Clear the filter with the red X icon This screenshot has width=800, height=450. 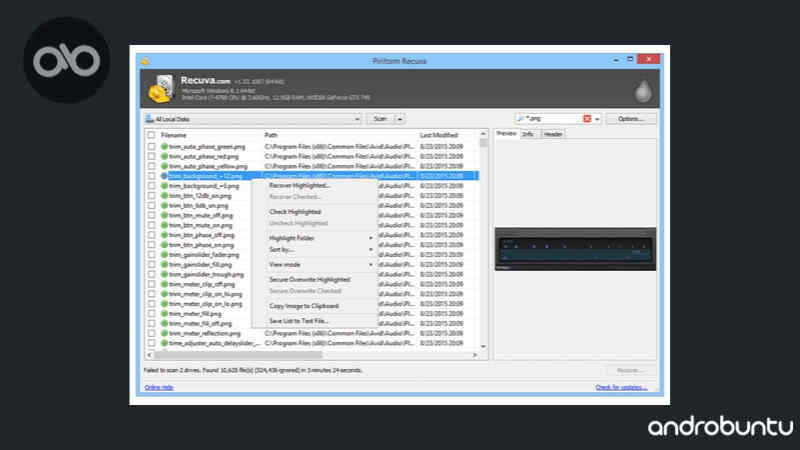[587, 118]
